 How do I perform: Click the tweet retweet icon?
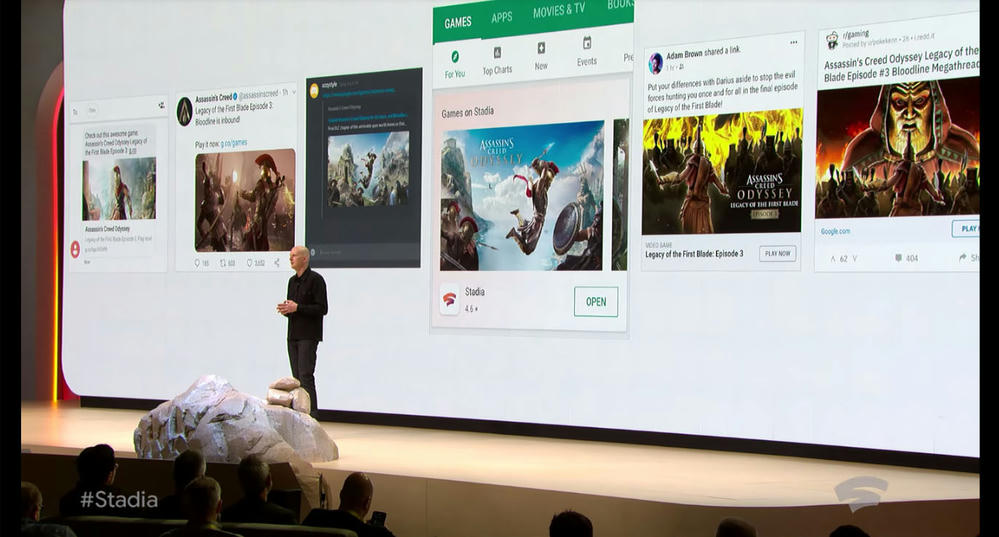tap(224, 262)
